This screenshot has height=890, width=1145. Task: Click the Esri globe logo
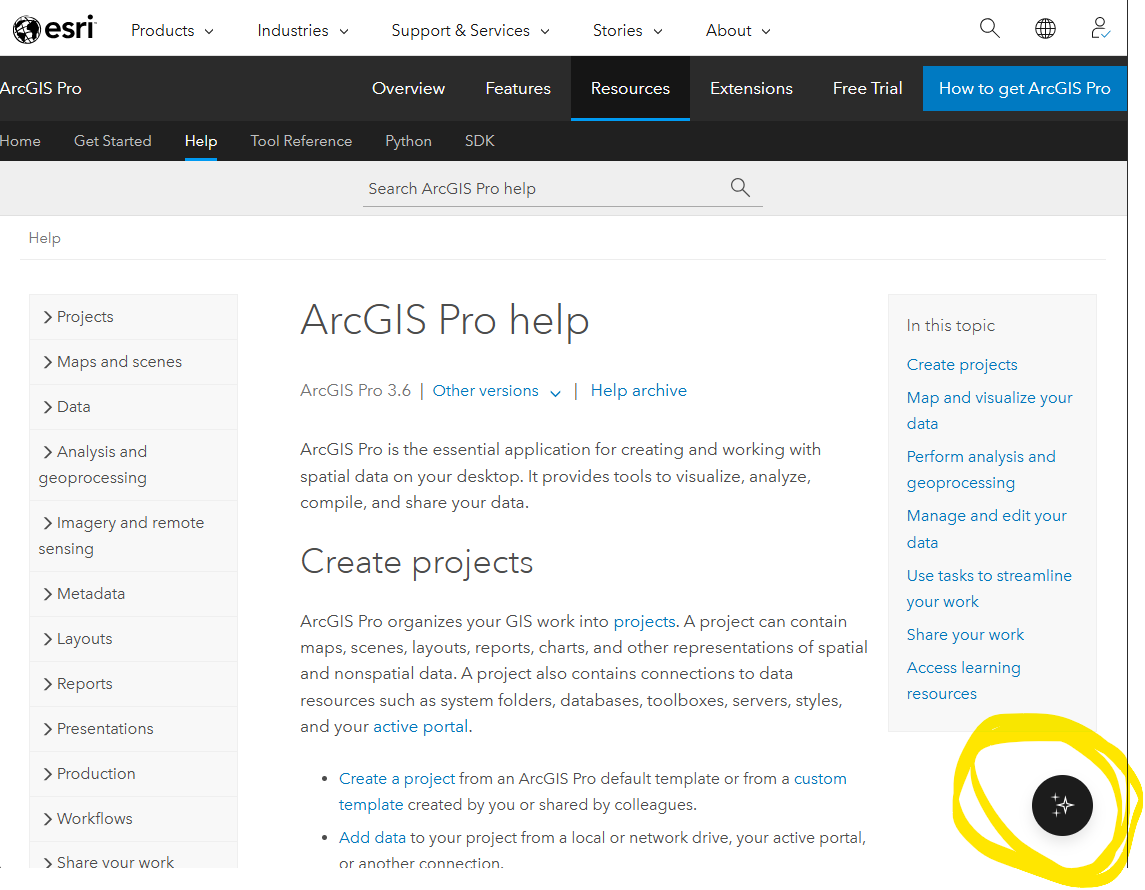[55, 29]
